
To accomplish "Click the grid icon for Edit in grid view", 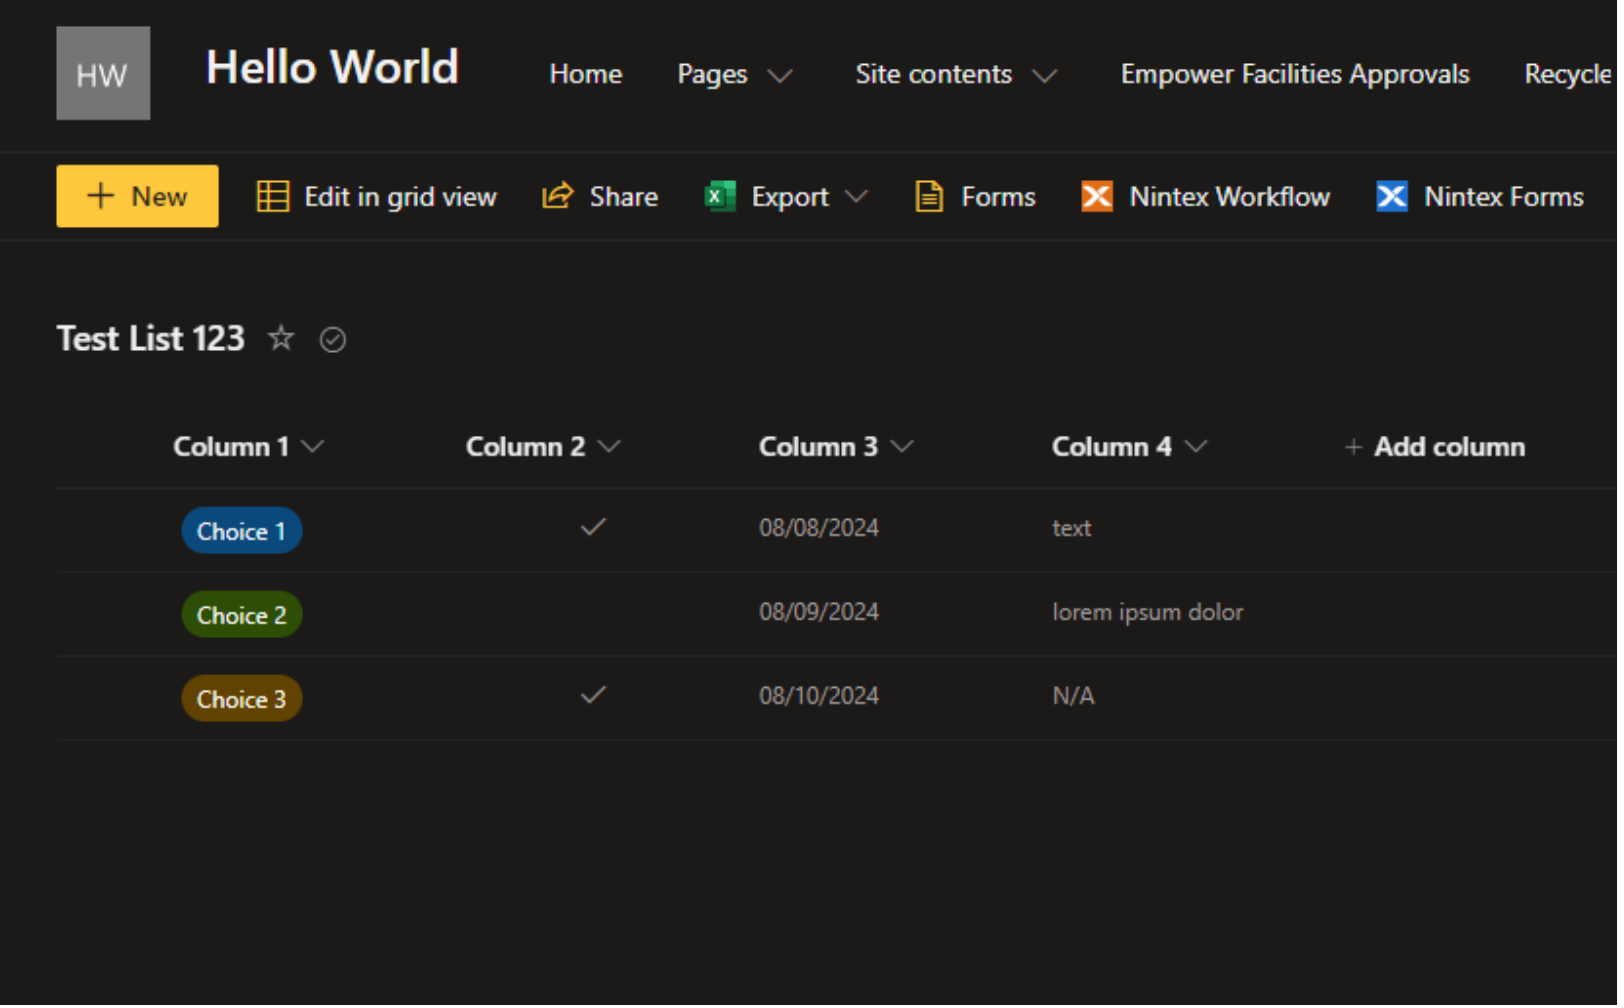I will (x=273, y=196).
